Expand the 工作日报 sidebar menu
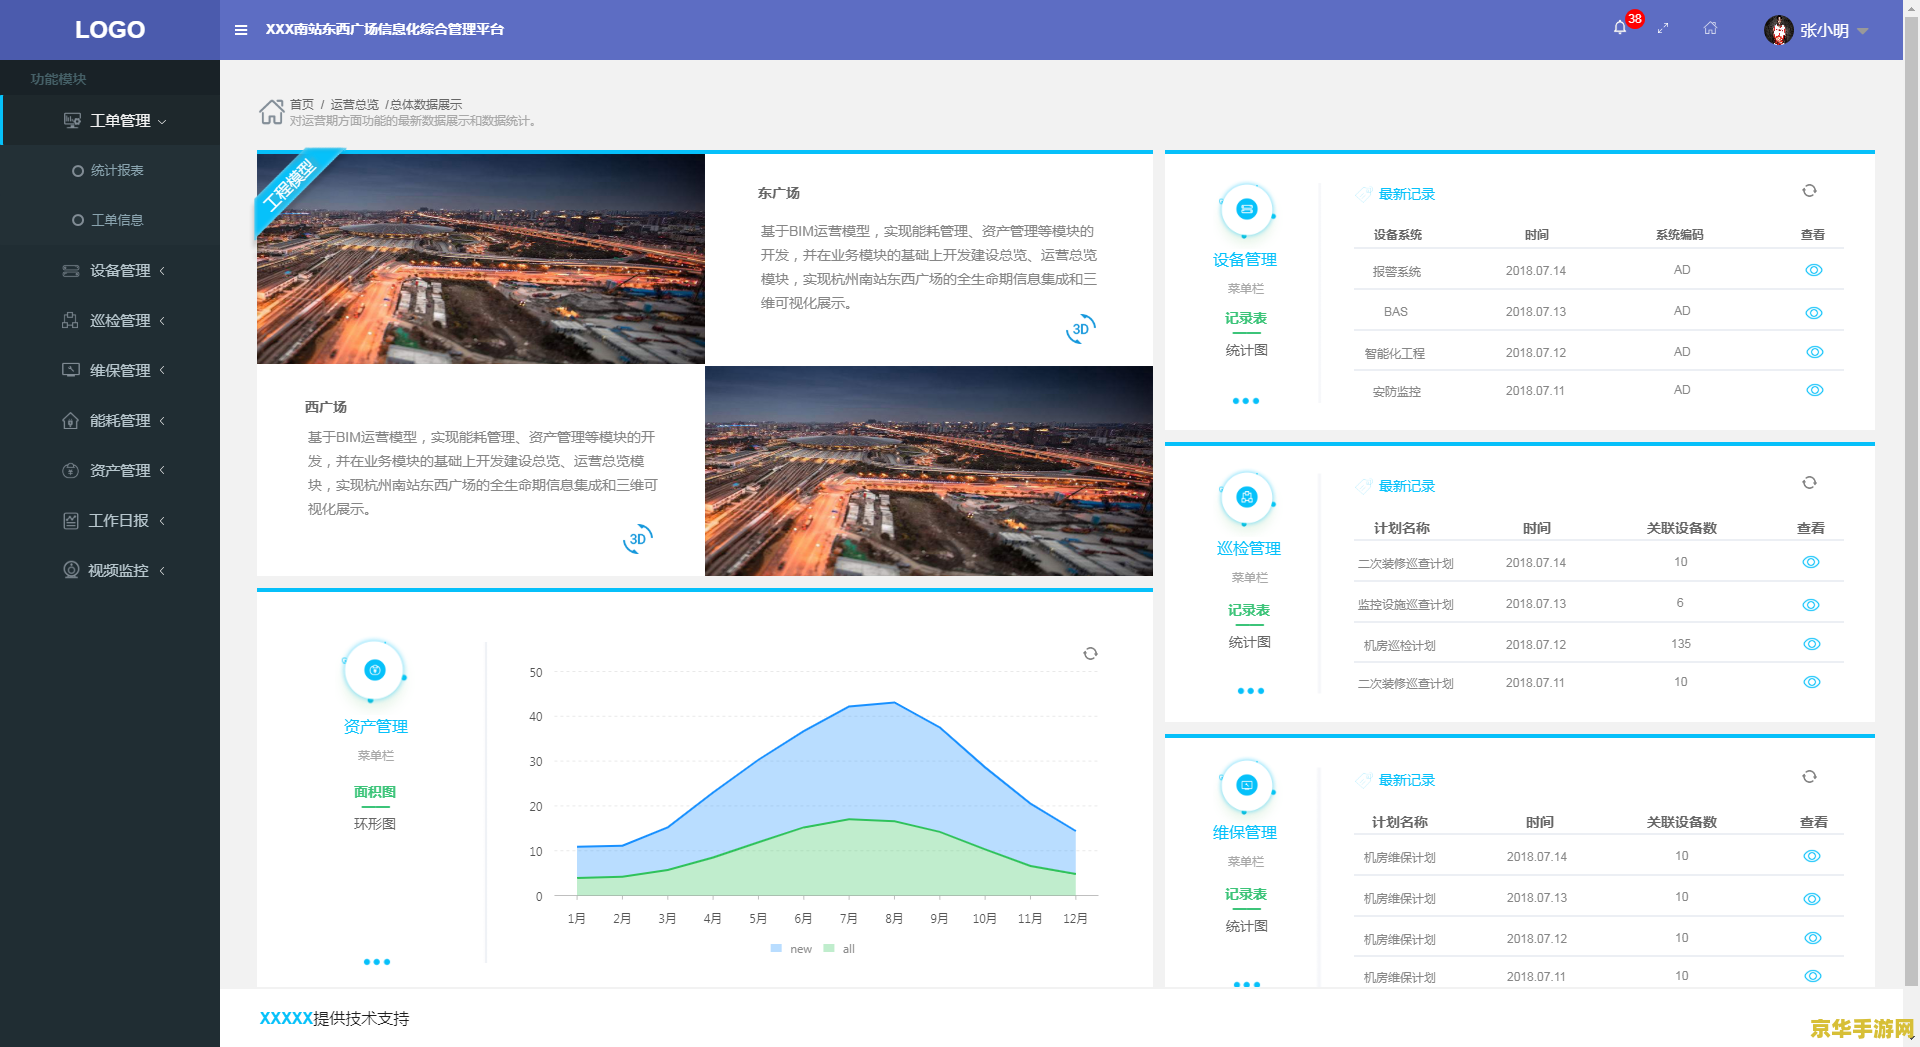The image size is (1920, 1047). pyautogui.click(x=162, y=520)
